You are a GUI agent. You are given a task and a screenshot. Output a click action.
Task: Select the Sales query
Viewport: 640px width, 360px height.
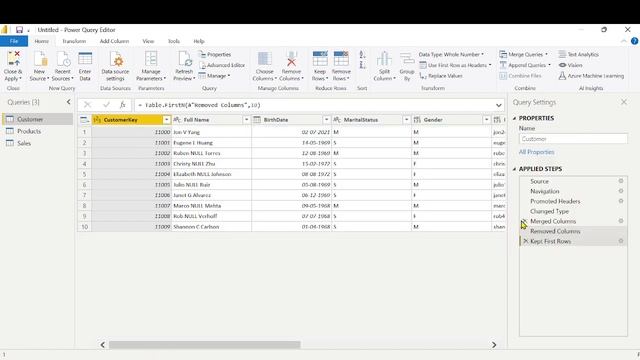pos(38,143)
